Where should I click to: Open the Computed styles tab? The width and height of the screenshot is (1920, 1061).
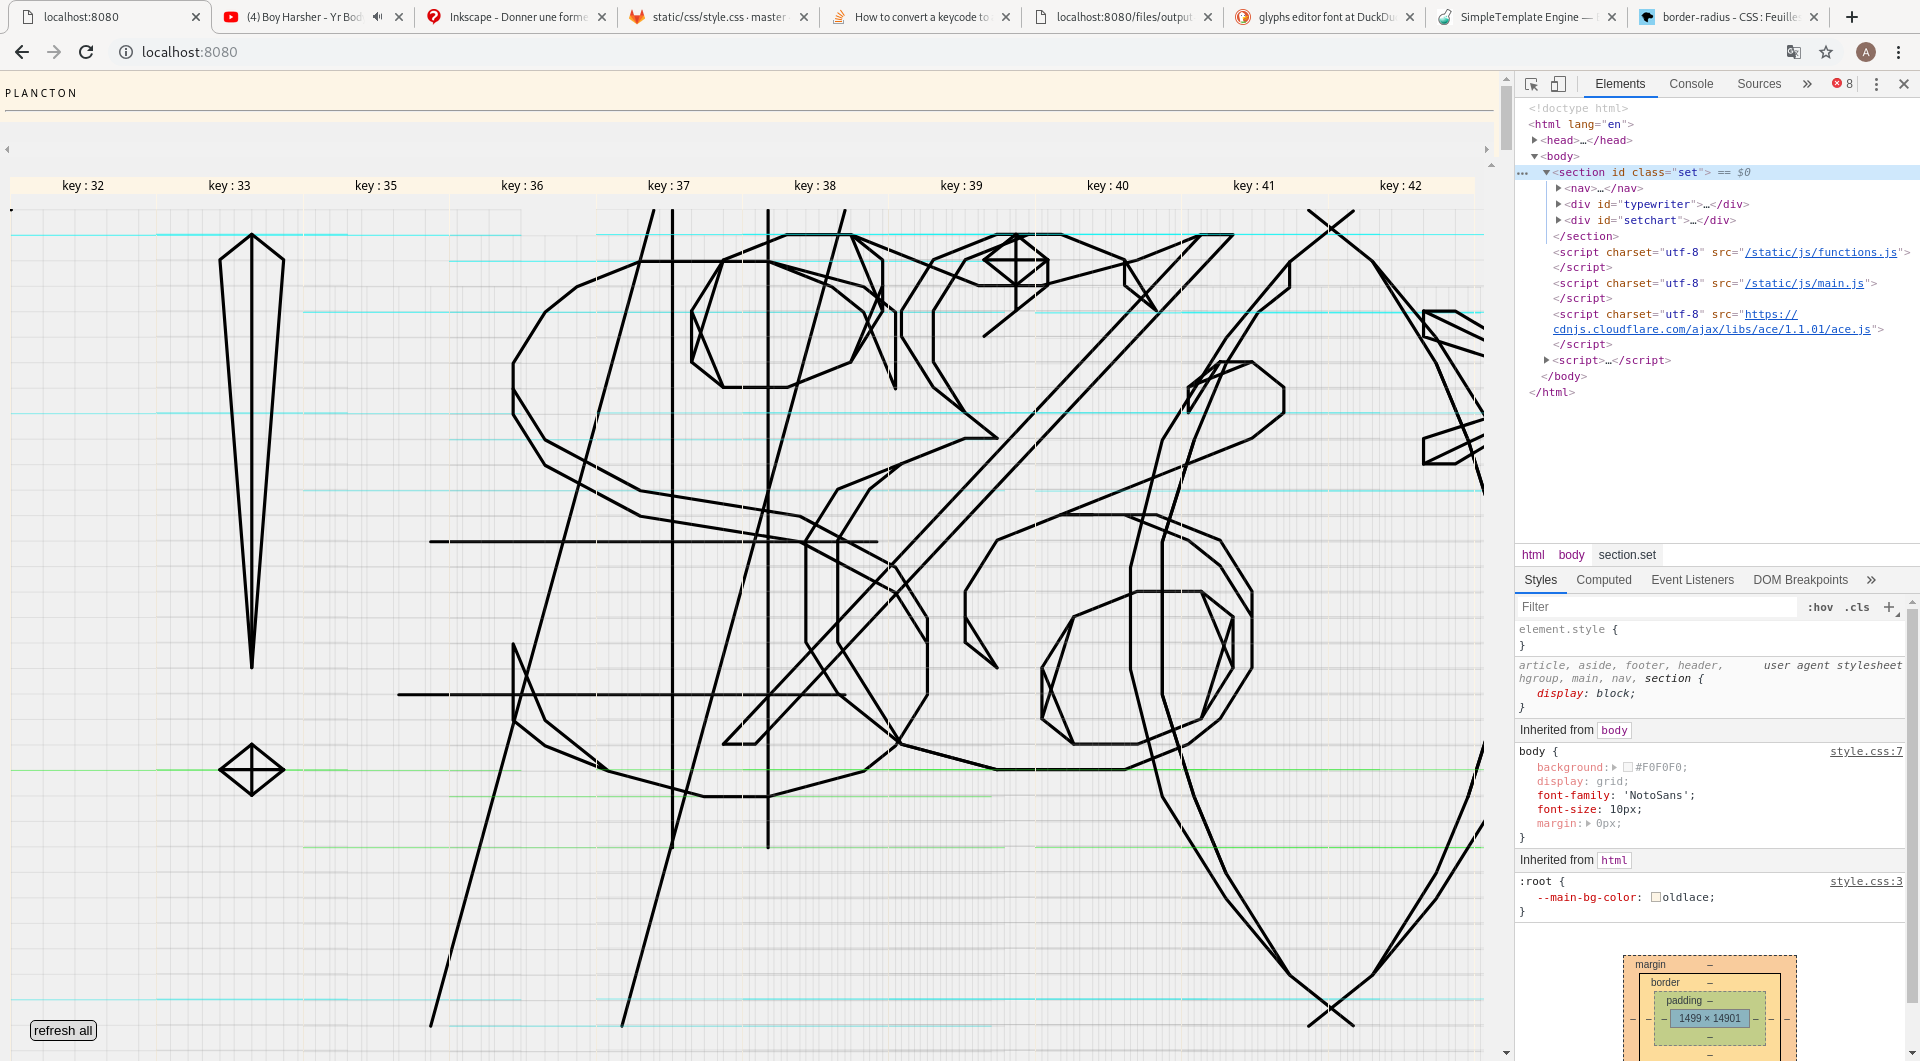point(1603,580)
